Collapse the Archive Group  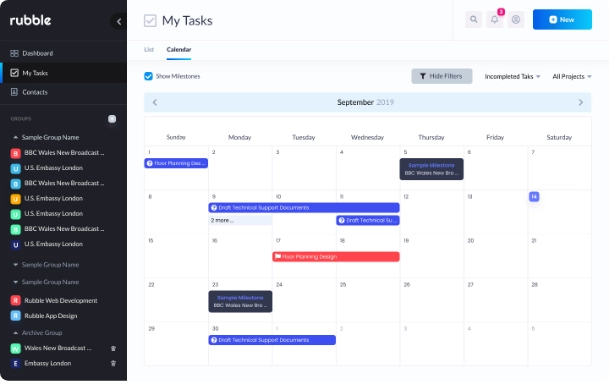(x=16, y=333)
